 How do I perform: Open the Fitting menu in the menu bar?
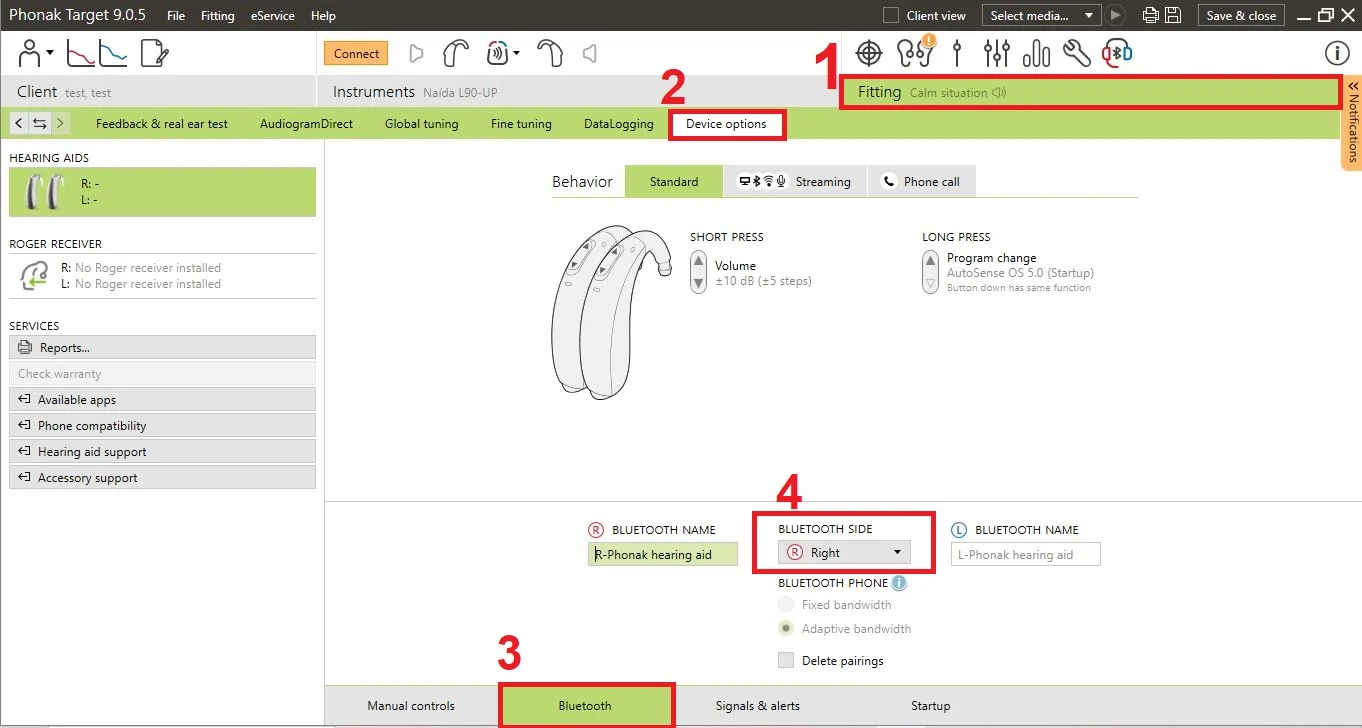click(217, 16)
